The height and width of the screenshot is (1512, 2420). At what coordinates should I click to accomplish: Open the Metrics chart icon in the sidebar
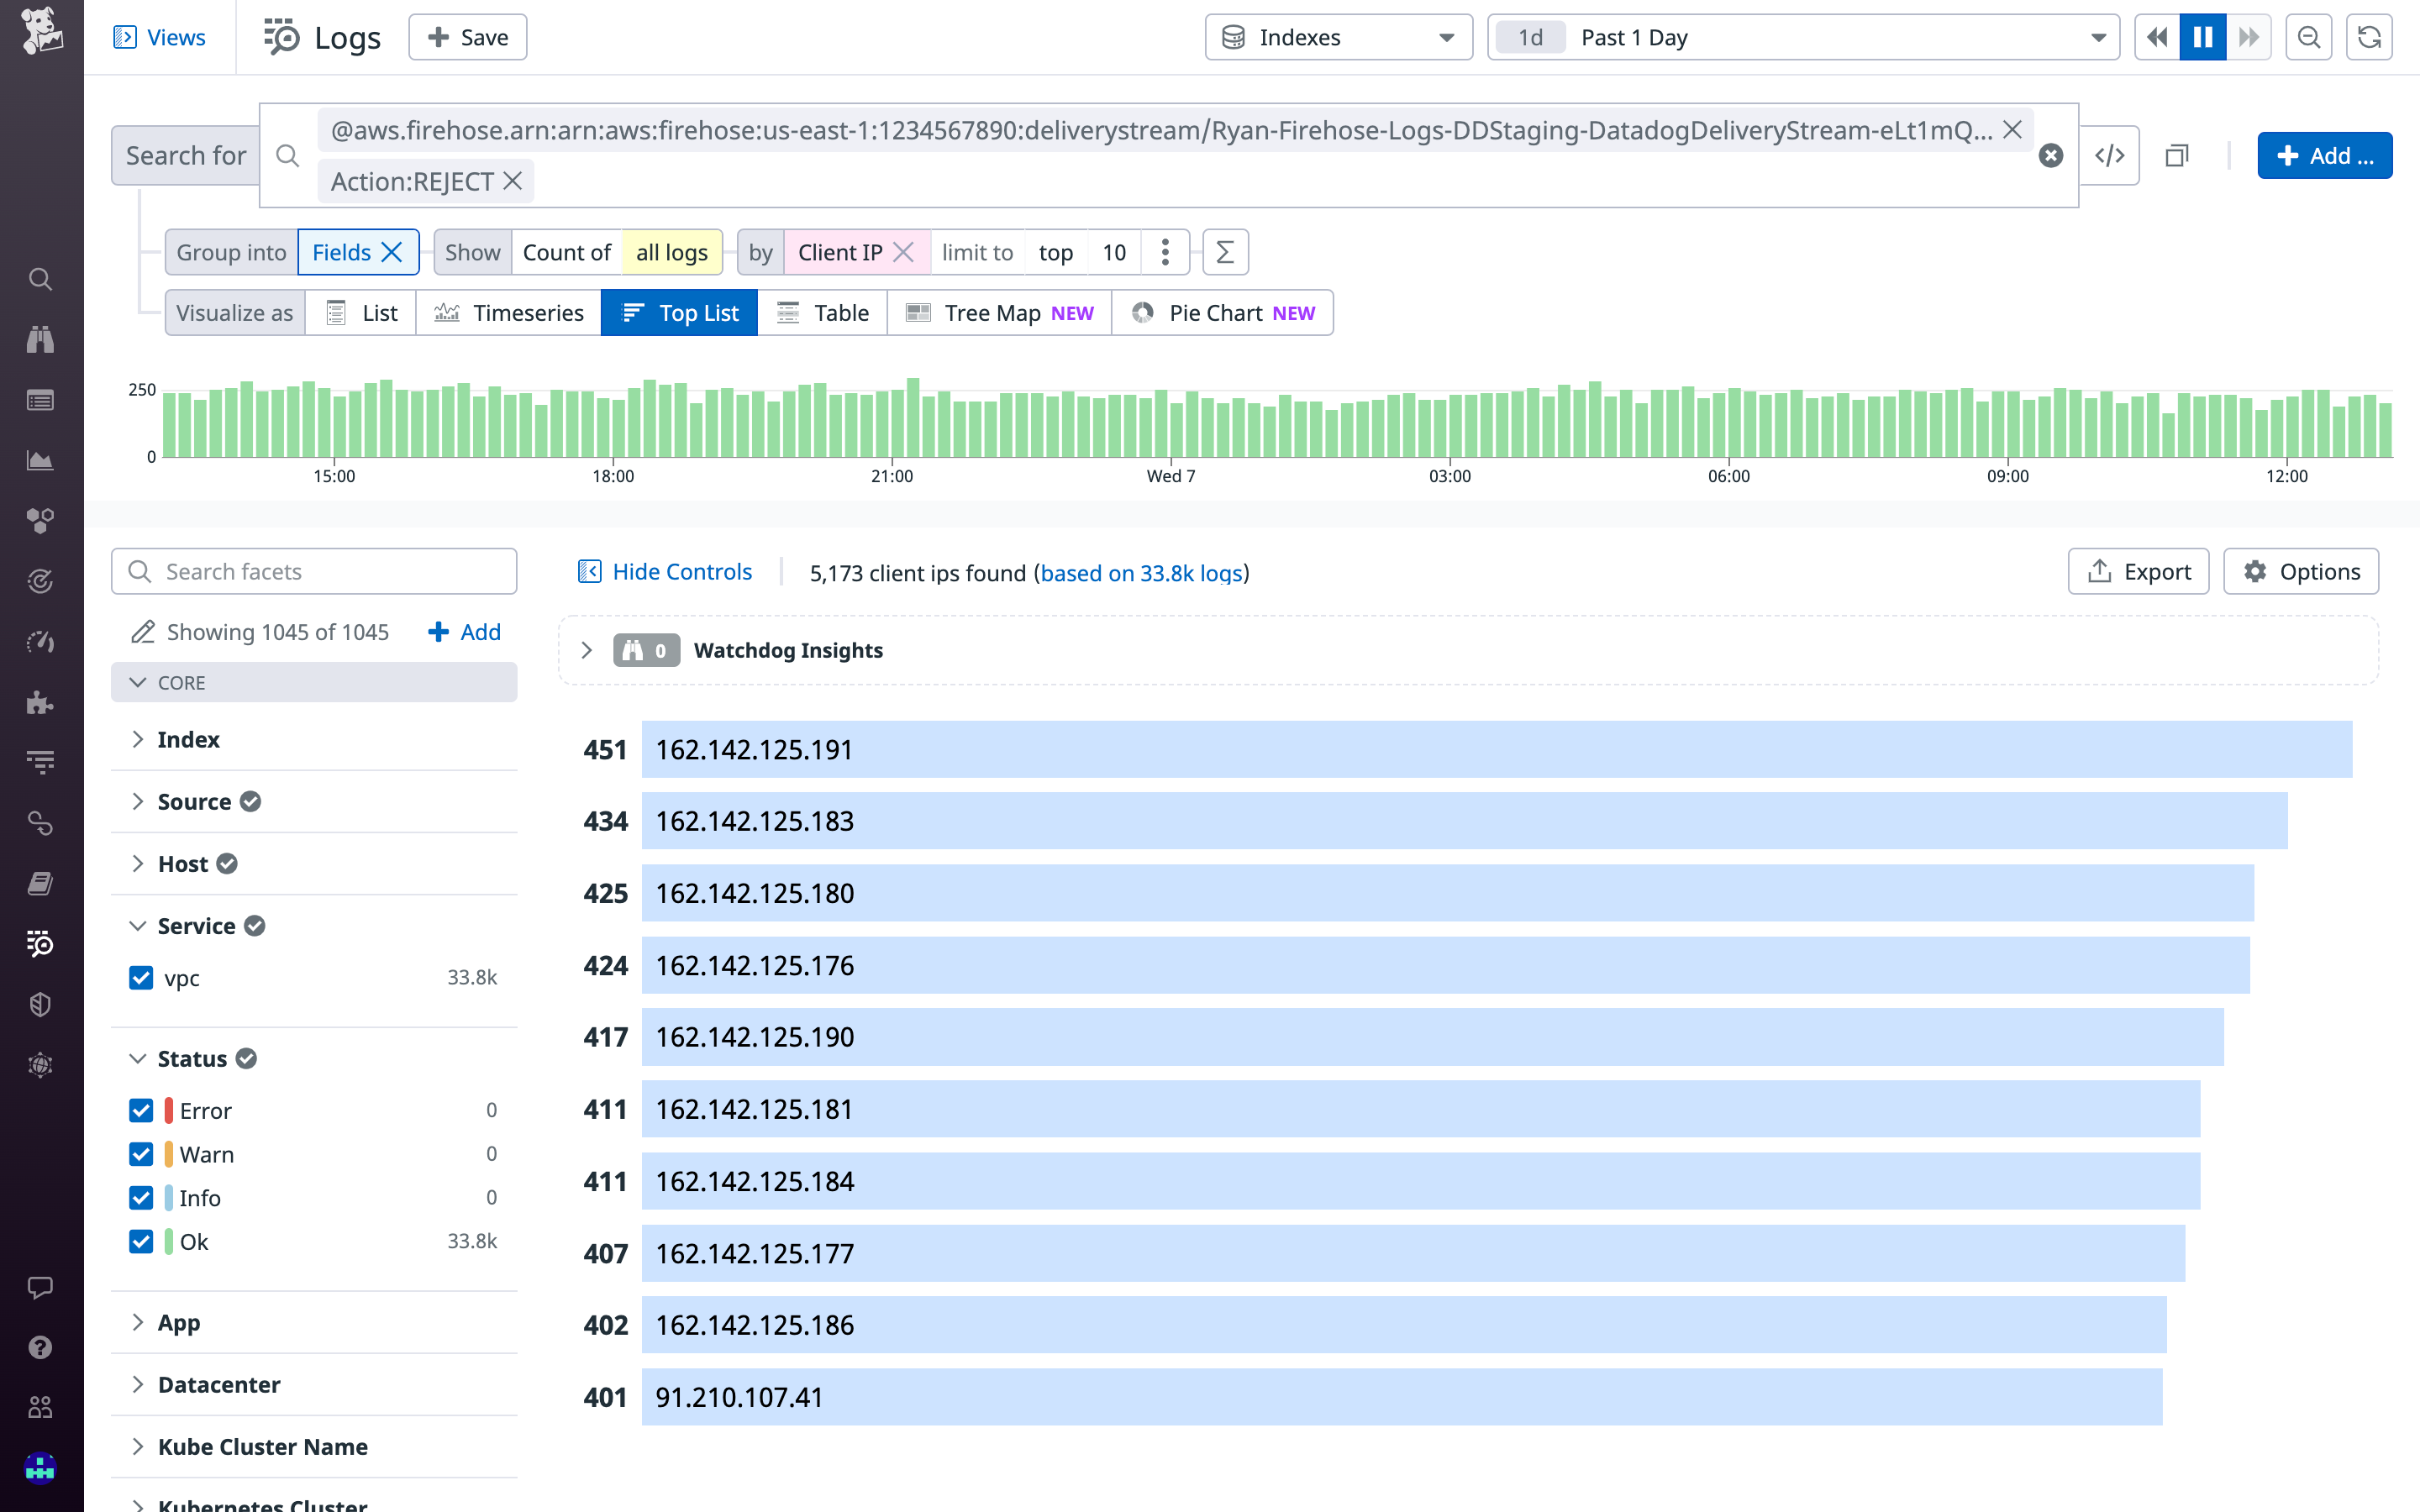(x=40, y=460)
